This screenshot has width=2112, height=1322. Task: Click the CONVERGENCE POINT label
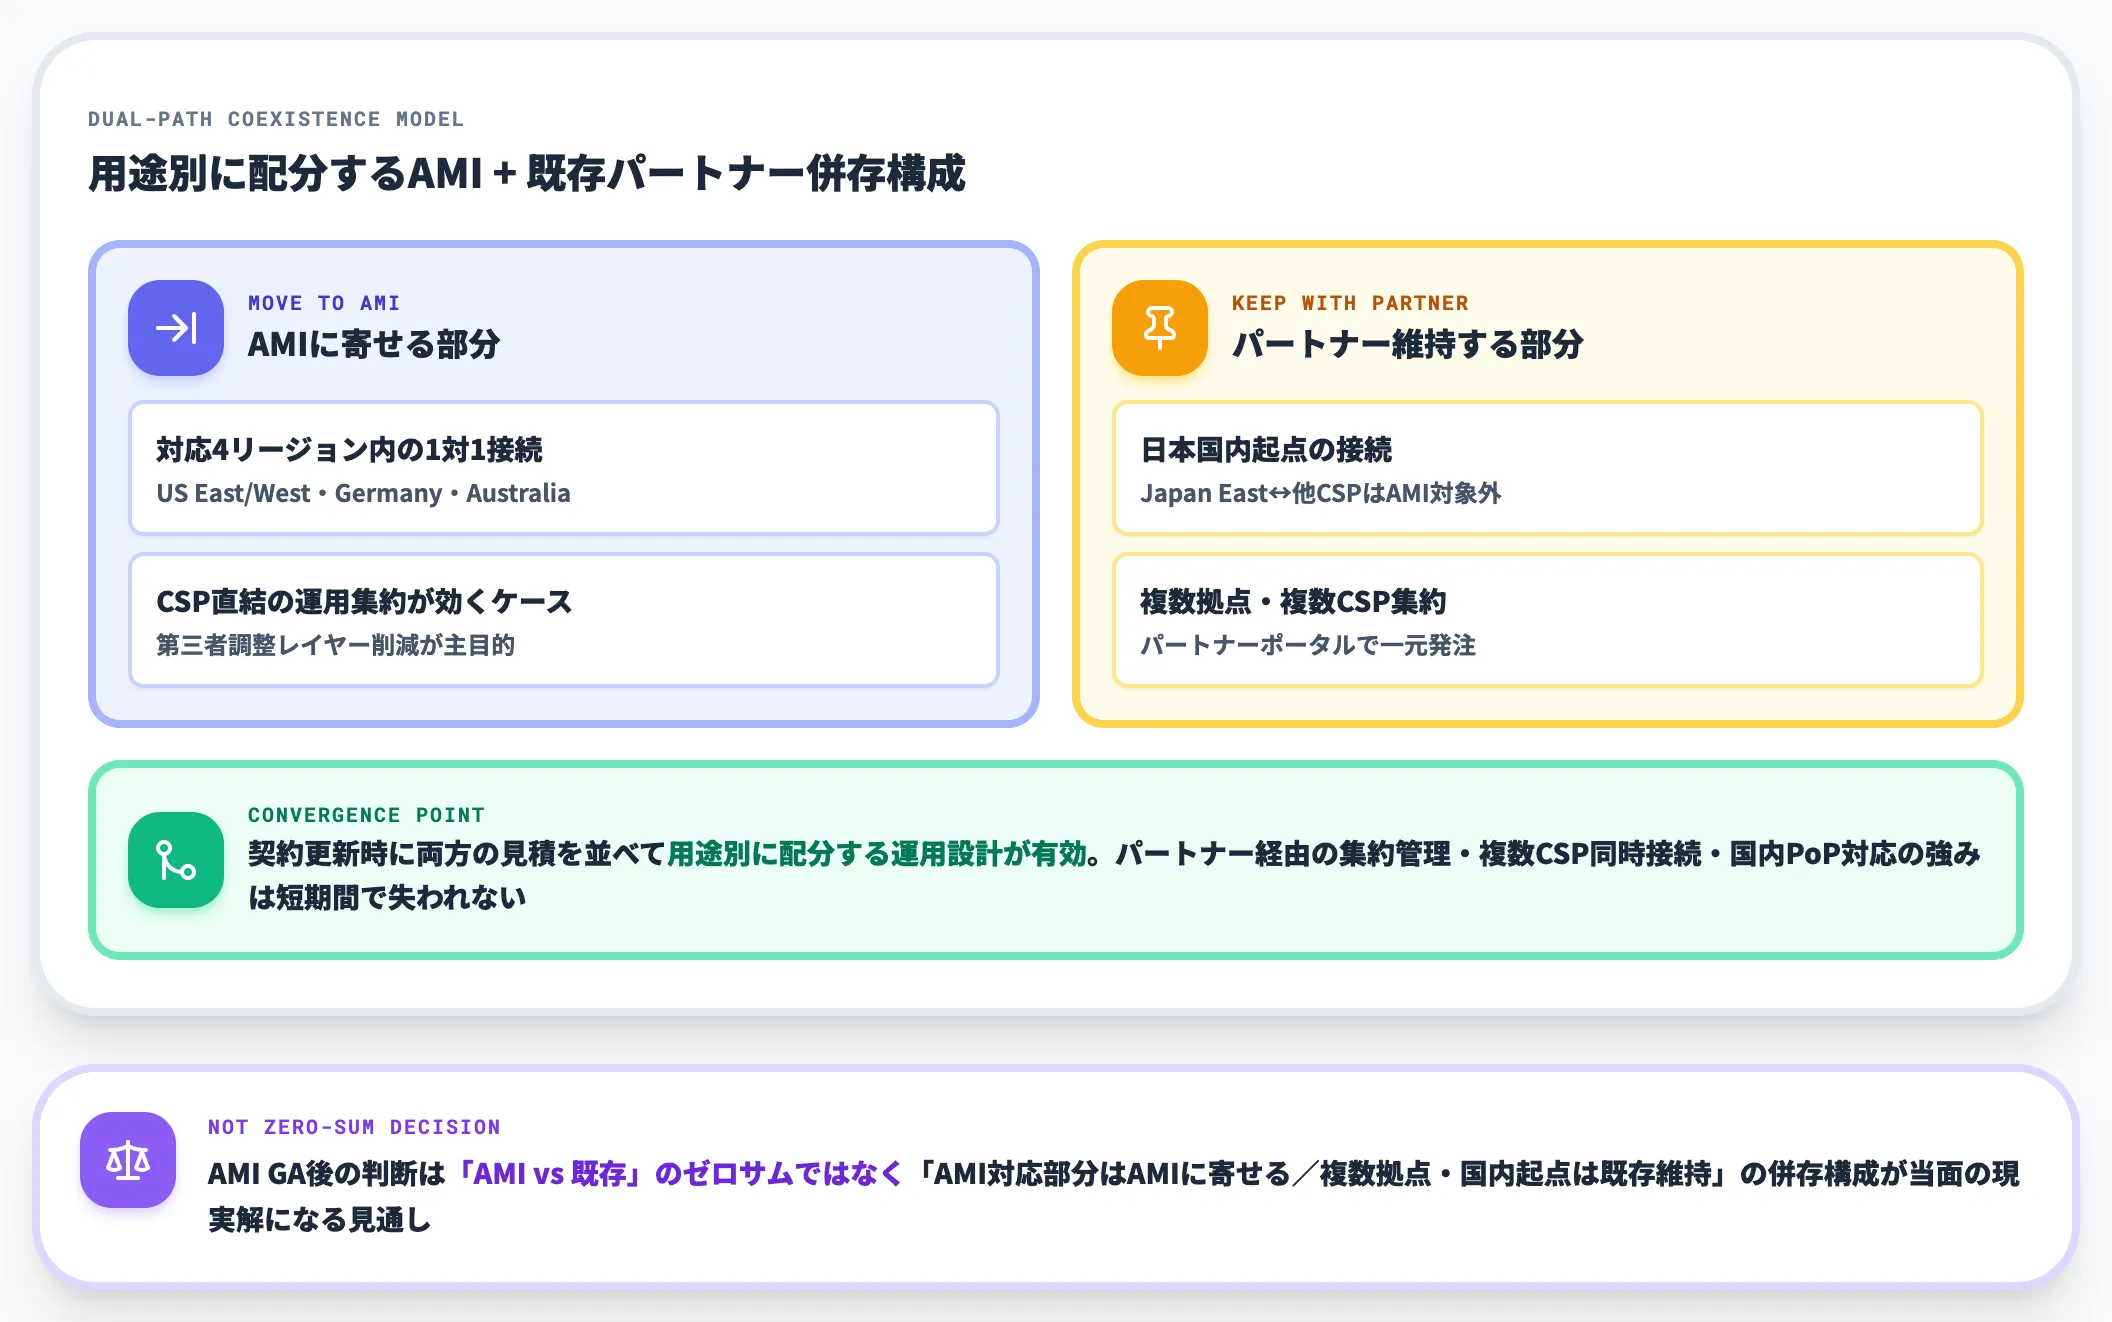pos(366,815)
